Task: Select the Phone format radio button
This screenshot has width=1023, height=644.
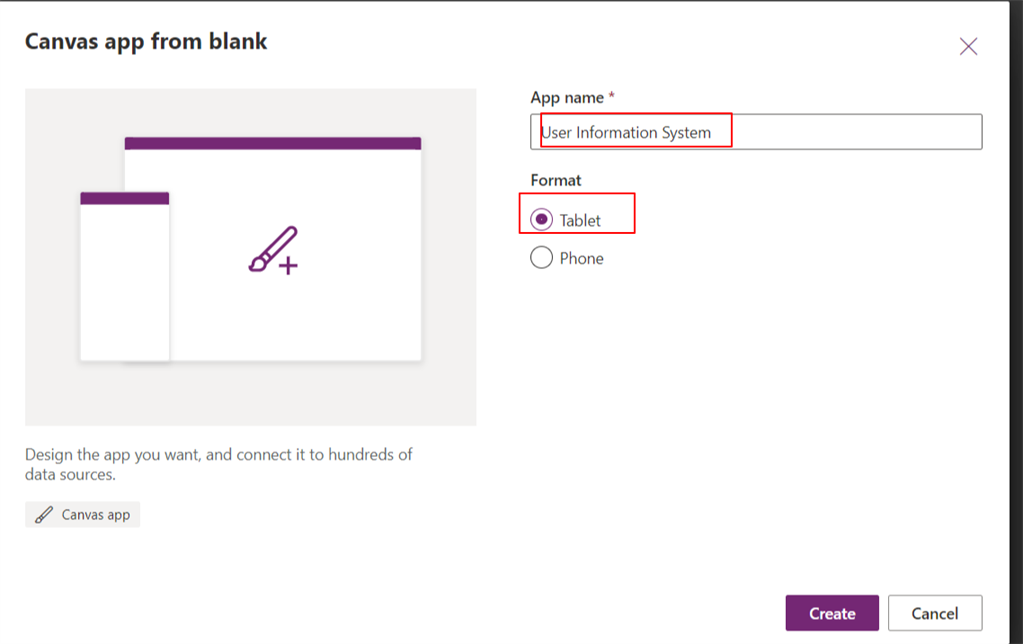Action: pos(541,258)
